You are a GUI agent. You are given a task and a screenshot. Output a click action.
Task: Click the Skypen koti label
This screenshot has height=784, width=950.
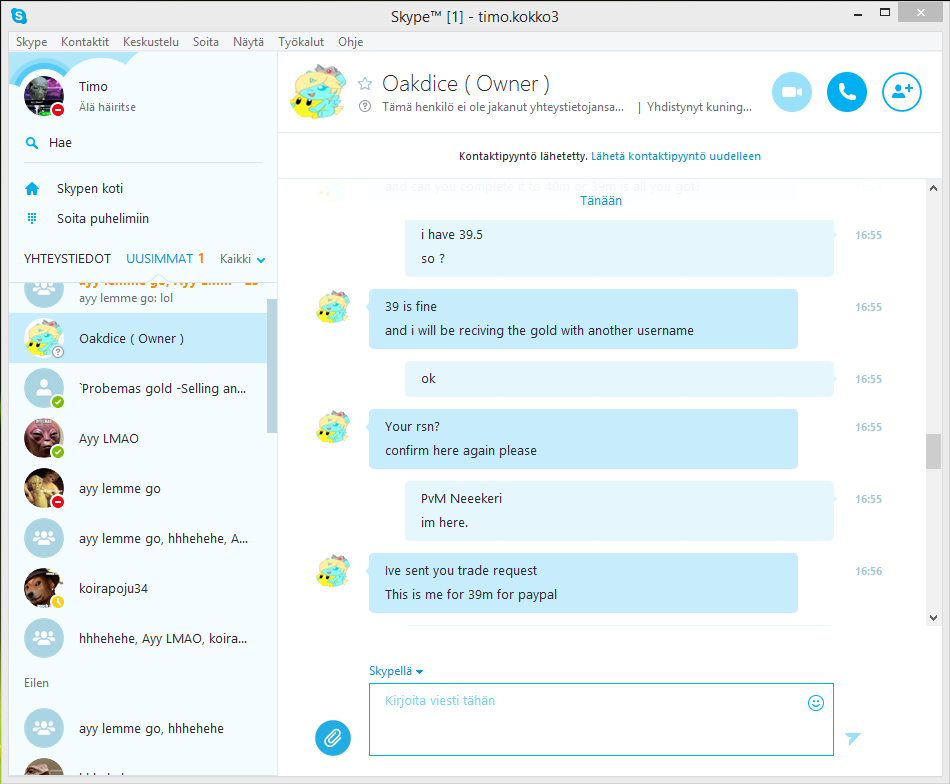[90, 188]
